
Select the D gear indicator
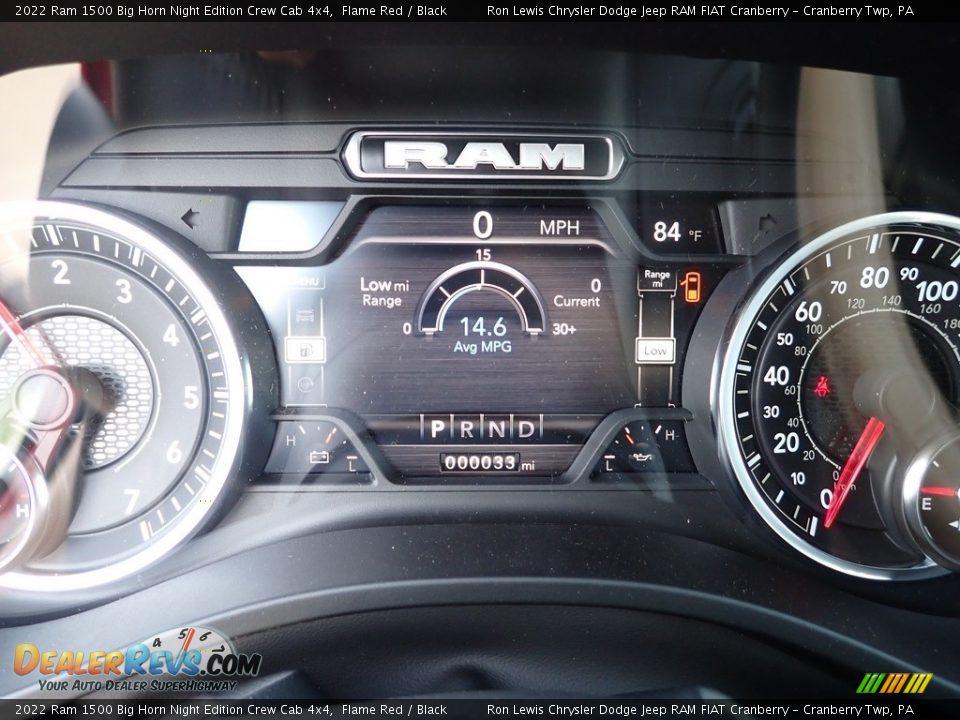coord(525,429)
